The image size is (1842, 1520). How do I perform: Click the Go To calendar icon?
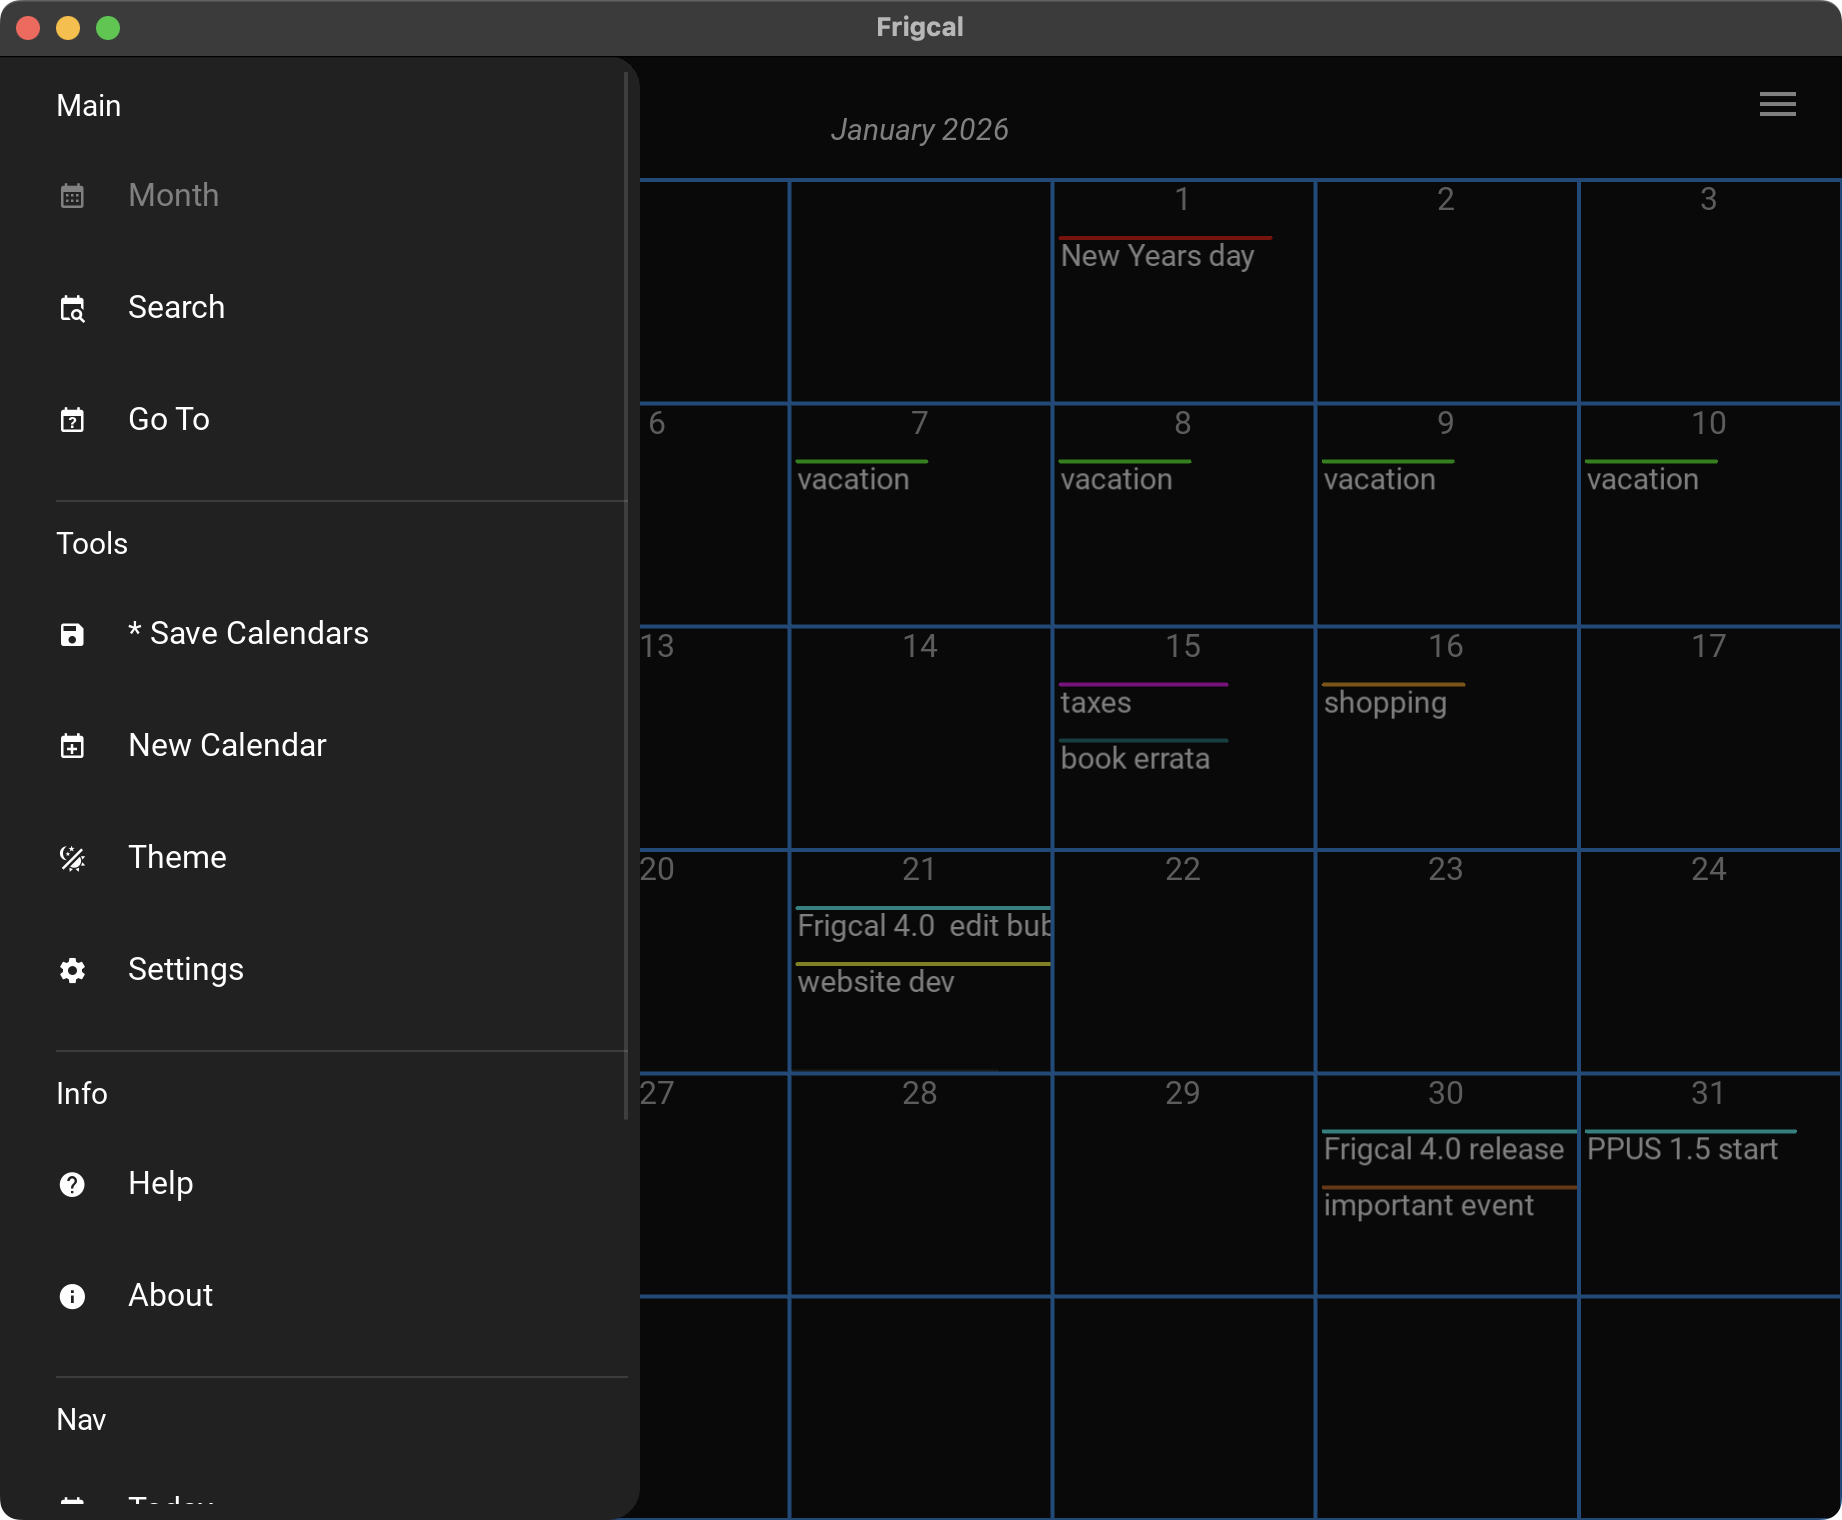[x=72, y=420]
